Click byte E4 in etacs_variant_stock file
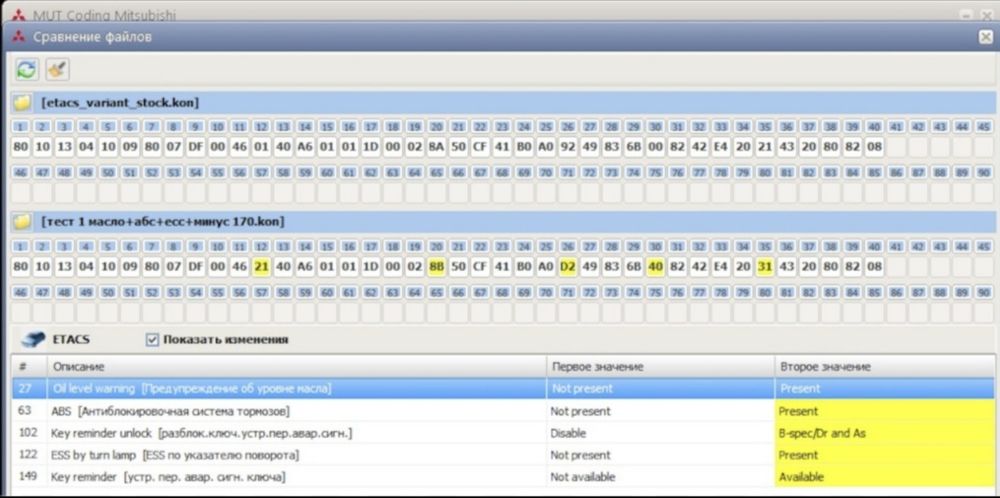Viewport: 1000px width, 498px height. [x=721, y=147]
